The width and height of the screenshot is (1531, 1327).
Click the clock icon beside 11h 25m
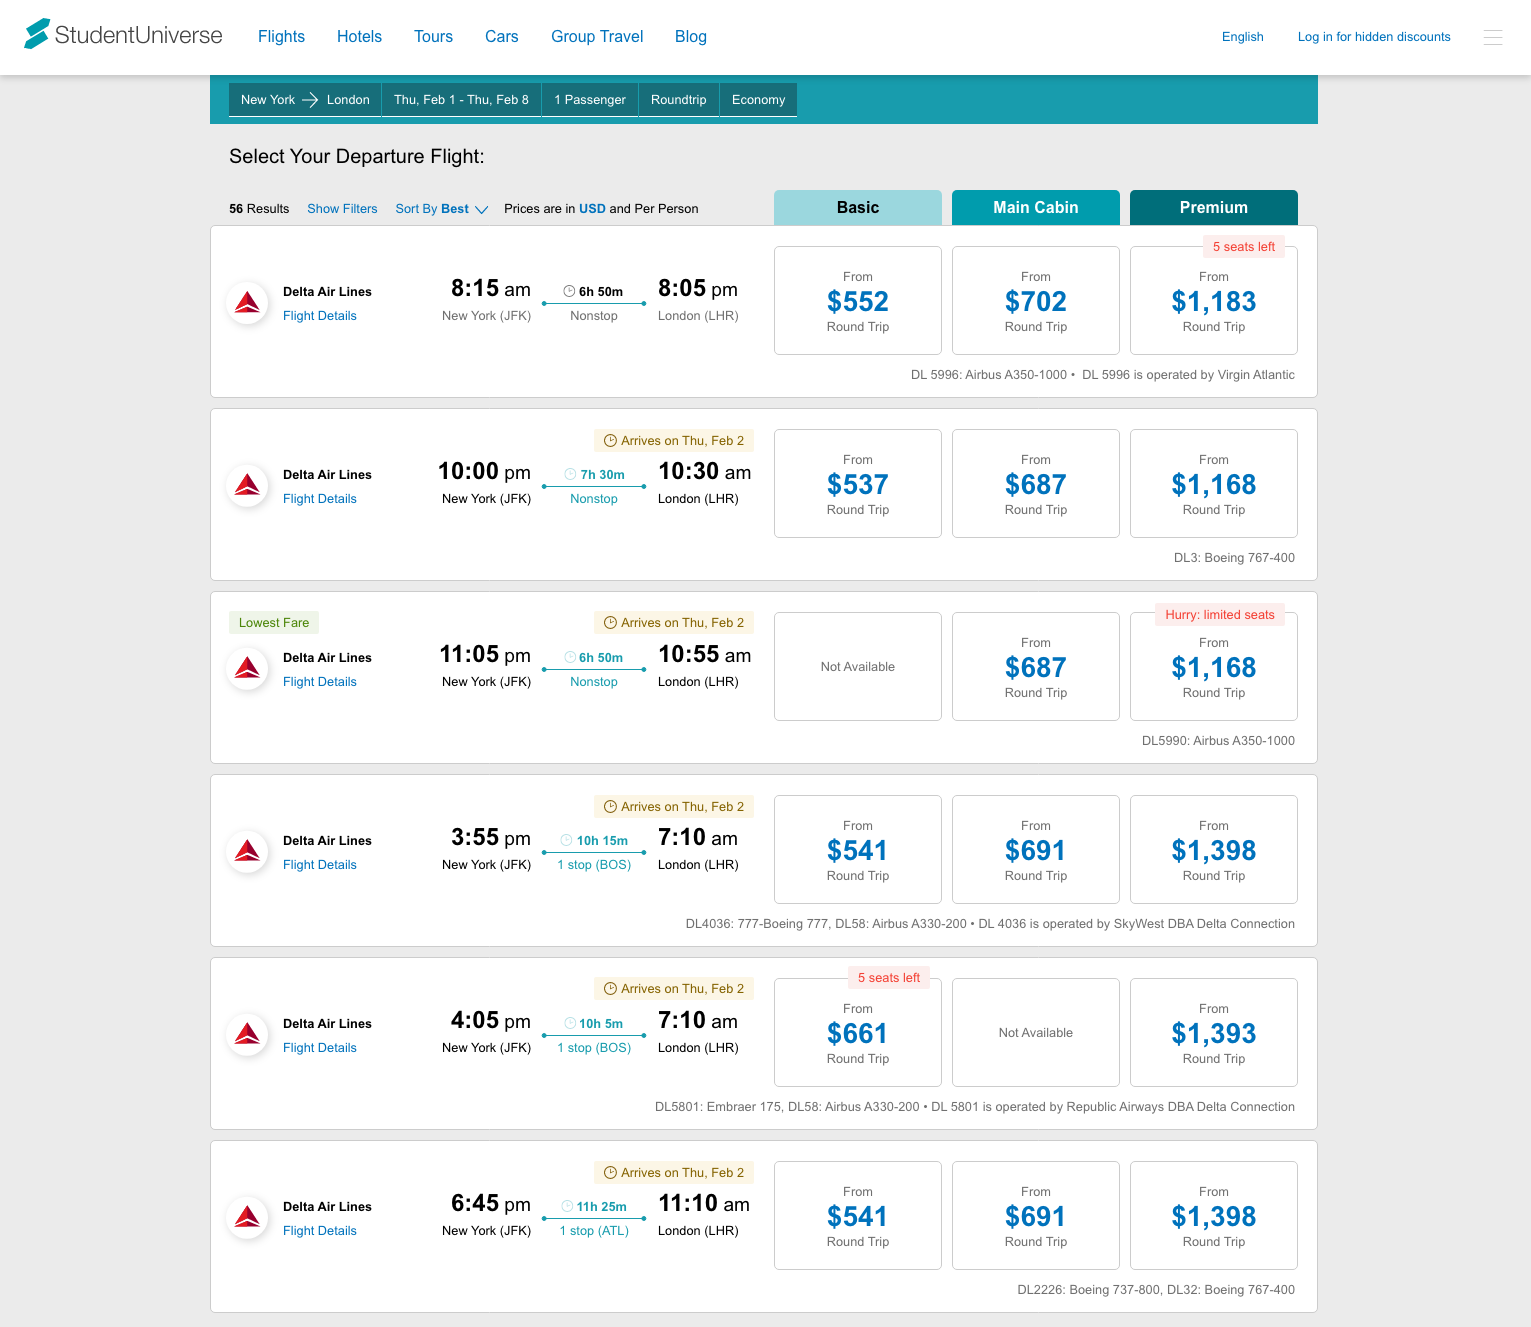pos(568,1207)
